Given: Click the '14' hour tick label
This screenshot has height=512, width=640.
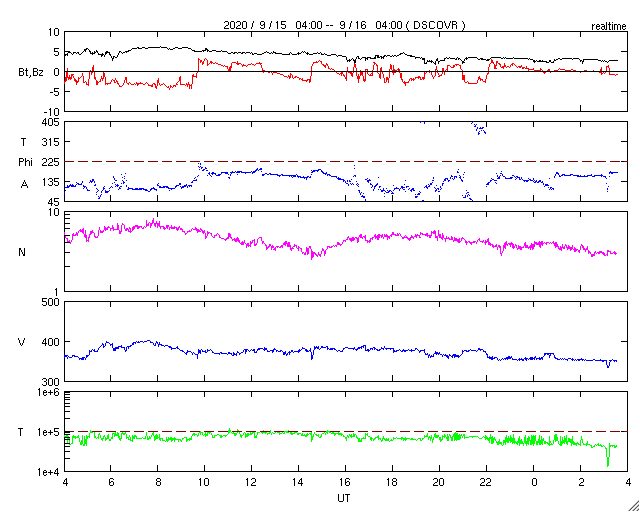Looking at the screenshot, I should (298, 482).
